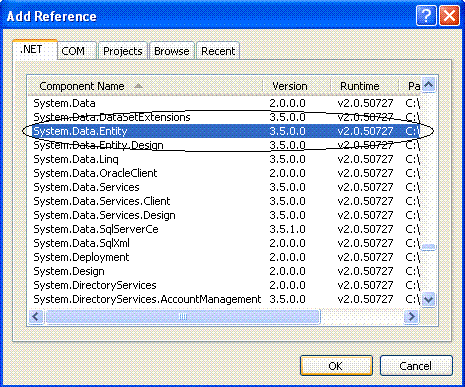Viewport: 465px width, 387px height.
Task: Click the help question mark button
Action: [426, 16]
